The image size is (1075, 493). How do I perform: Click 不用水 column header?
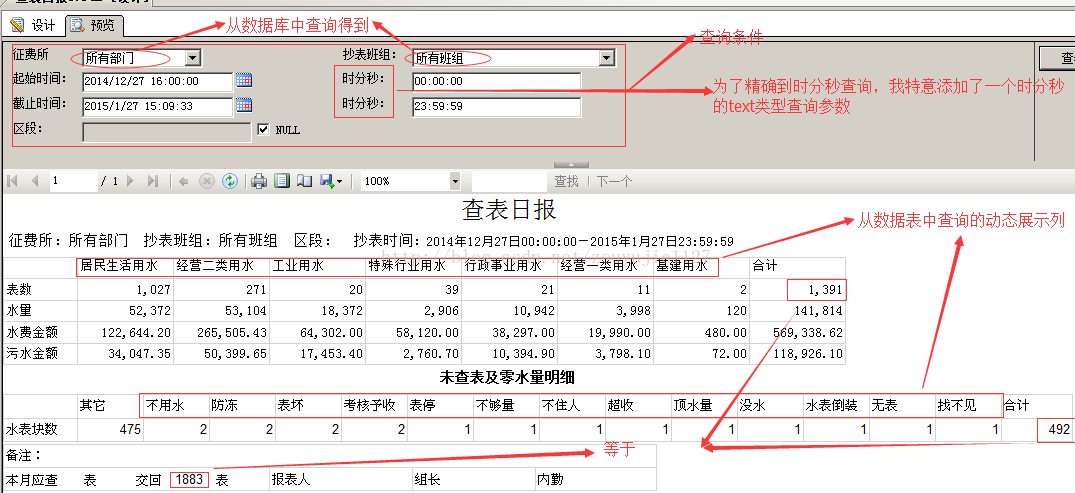[x=165, y=405]
